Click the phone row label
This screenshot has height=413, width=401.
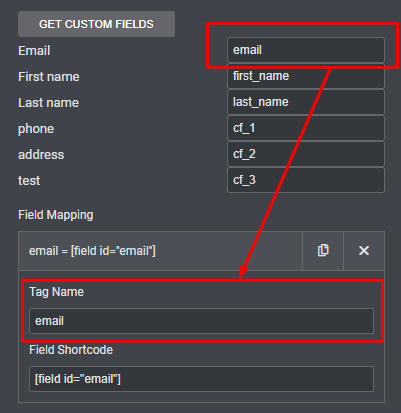pos(36,129)
